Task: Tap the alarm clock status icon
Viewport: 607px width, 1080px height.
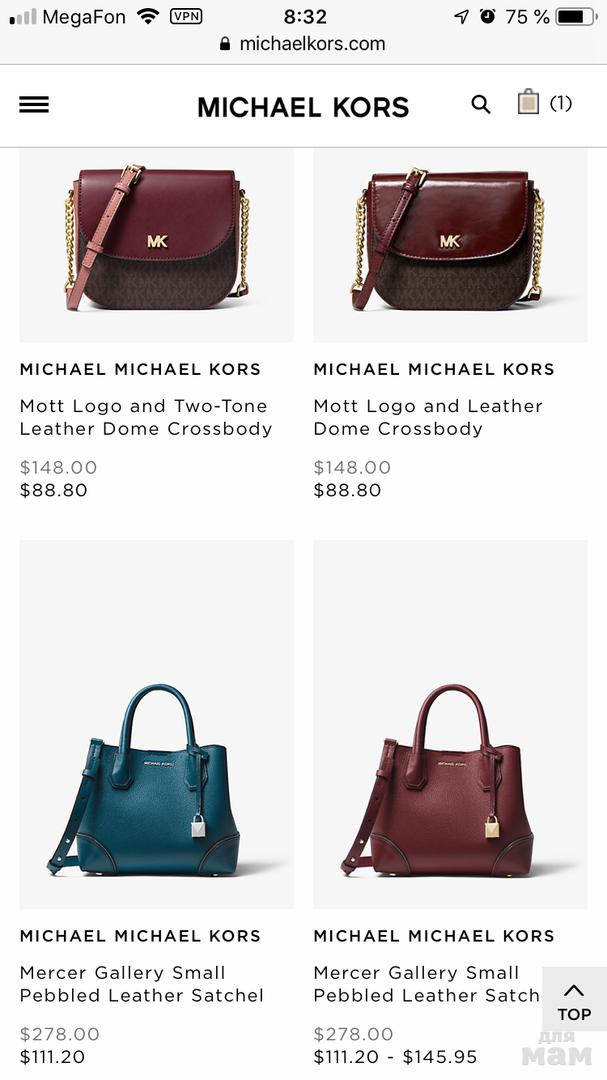Action: coord(488,16)
